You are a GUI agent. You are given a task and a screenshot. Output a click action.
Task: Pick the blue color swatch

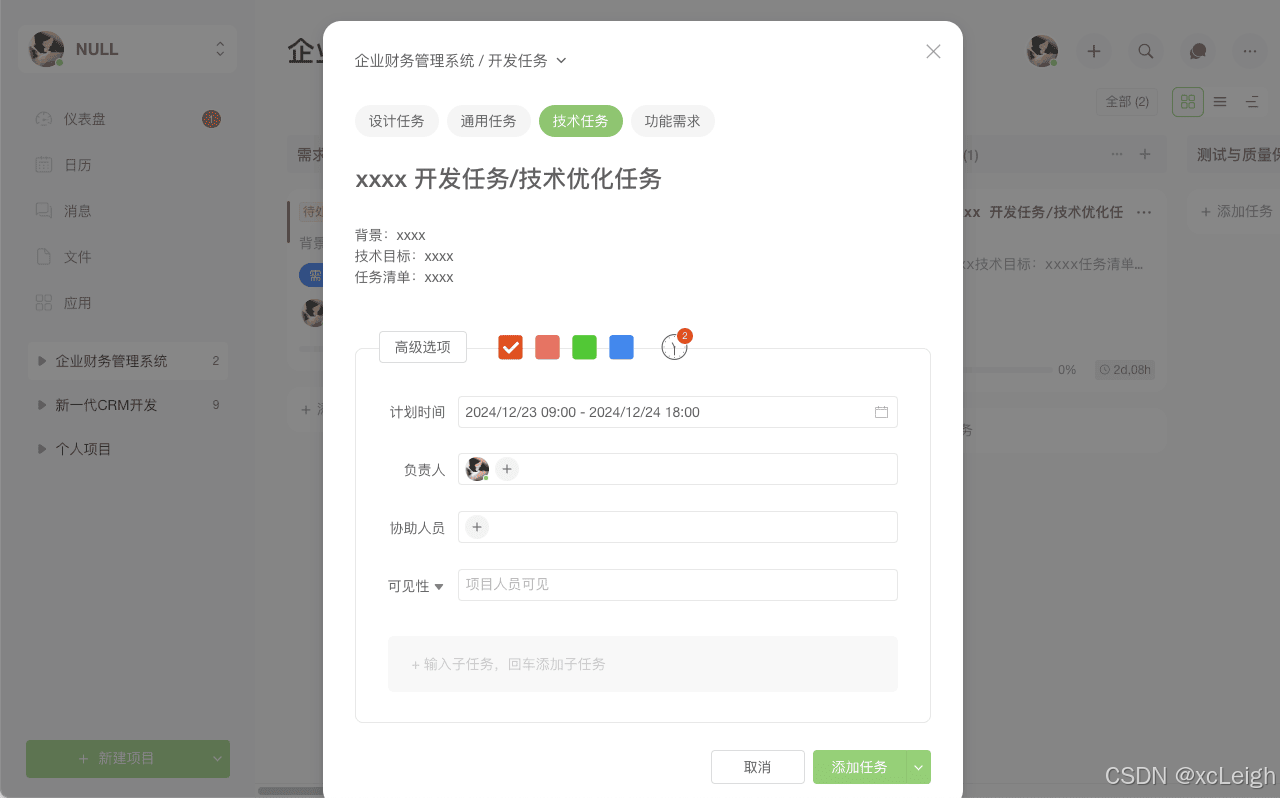pos(621,347)
